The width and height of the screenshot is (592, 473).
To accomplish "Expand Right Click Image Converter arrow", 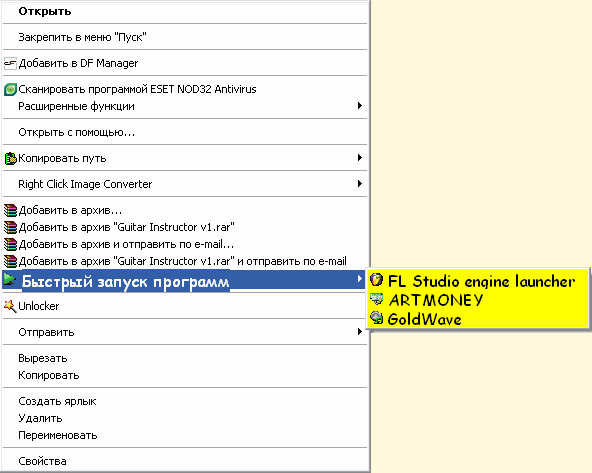I will [x=360, y=184].
